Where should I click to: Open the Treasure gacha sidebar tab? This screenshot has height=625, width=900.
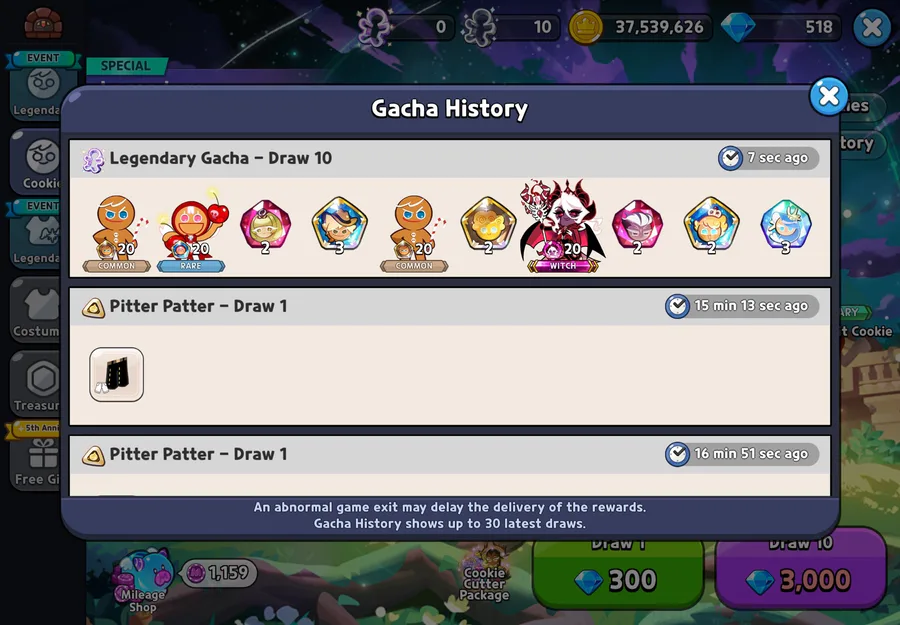pos(36,384)
